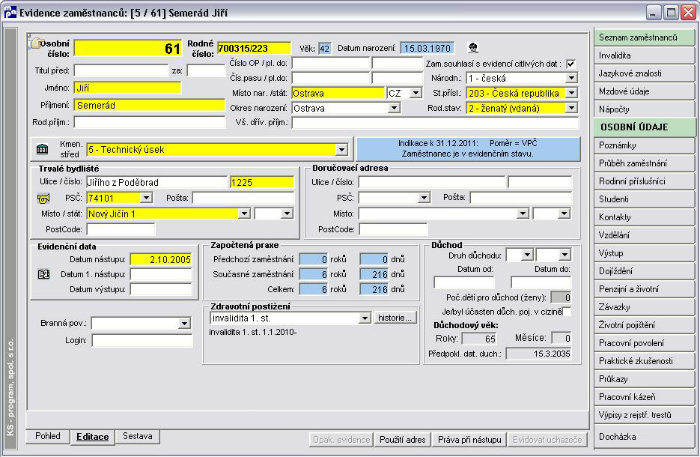
Task: Open the Nový Jičín 1 city dropdown
Action: pyautogui.click(x=244, y=213)
